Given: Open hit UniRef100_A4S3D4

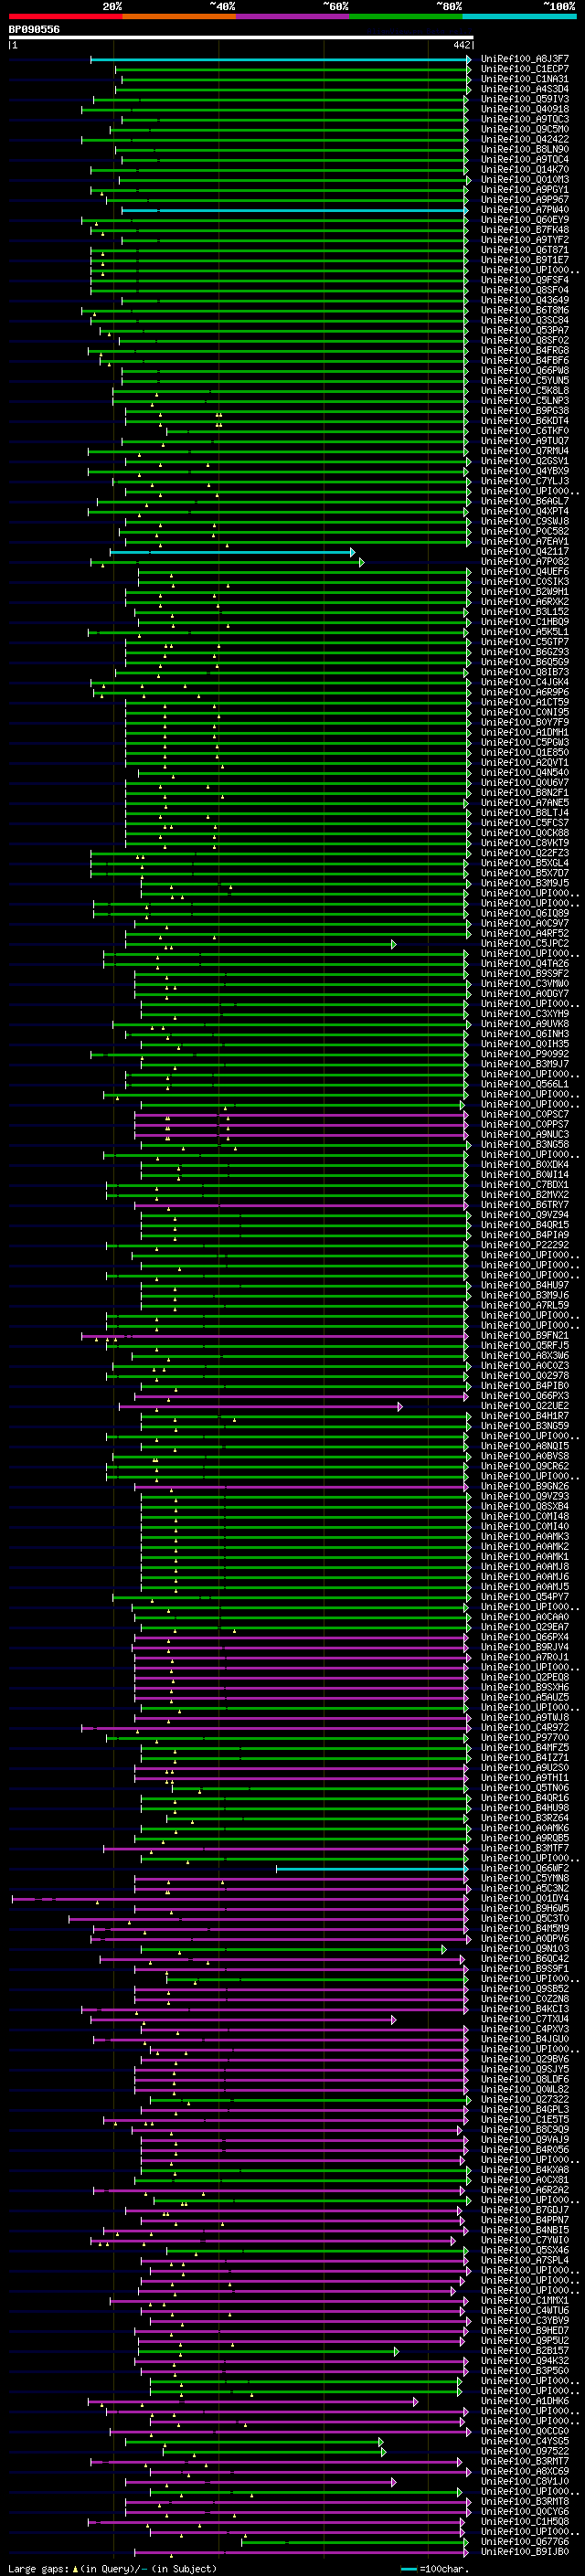Looking at the screenshot, I should click(x=525, y=89).
